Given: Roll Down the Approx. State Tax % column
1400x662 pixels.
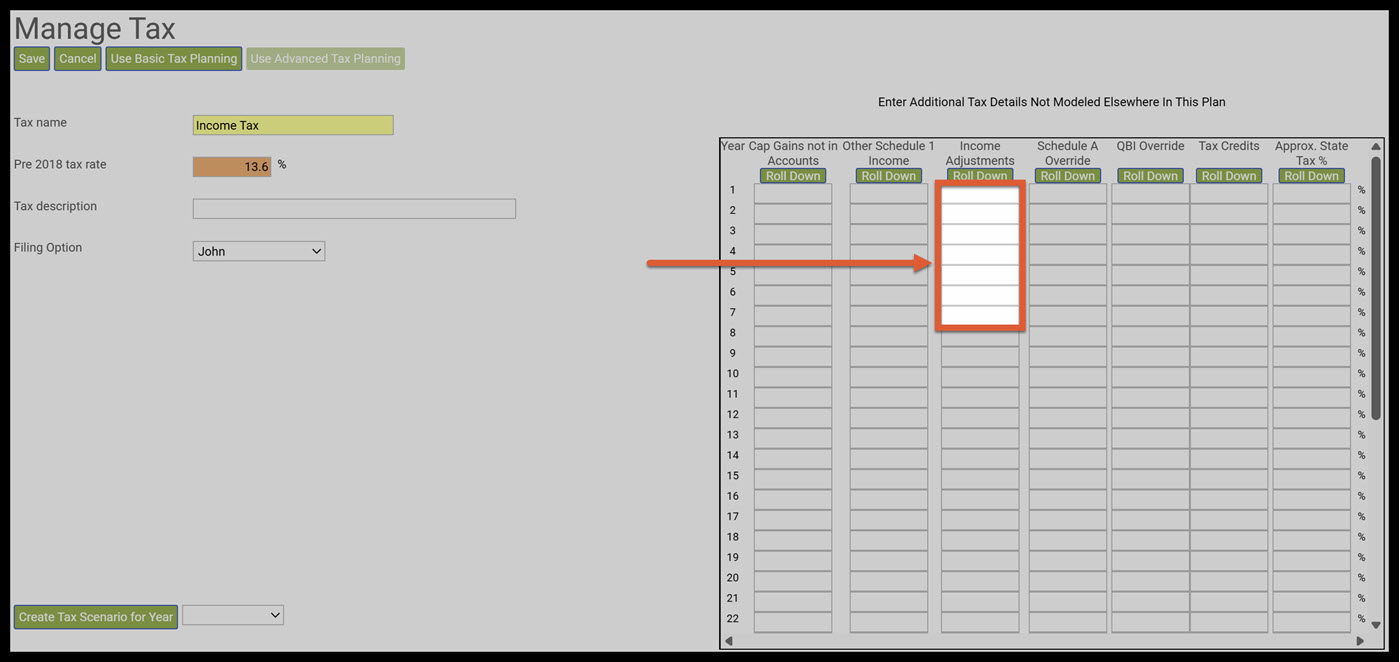Looking at the screenshot, I should coord(1311,176).
